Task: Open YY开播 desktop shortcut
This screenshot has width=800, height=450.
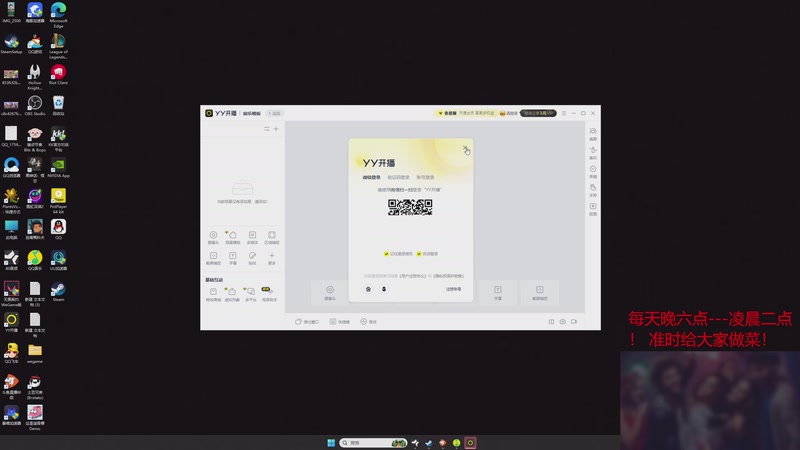Action: 11,322
